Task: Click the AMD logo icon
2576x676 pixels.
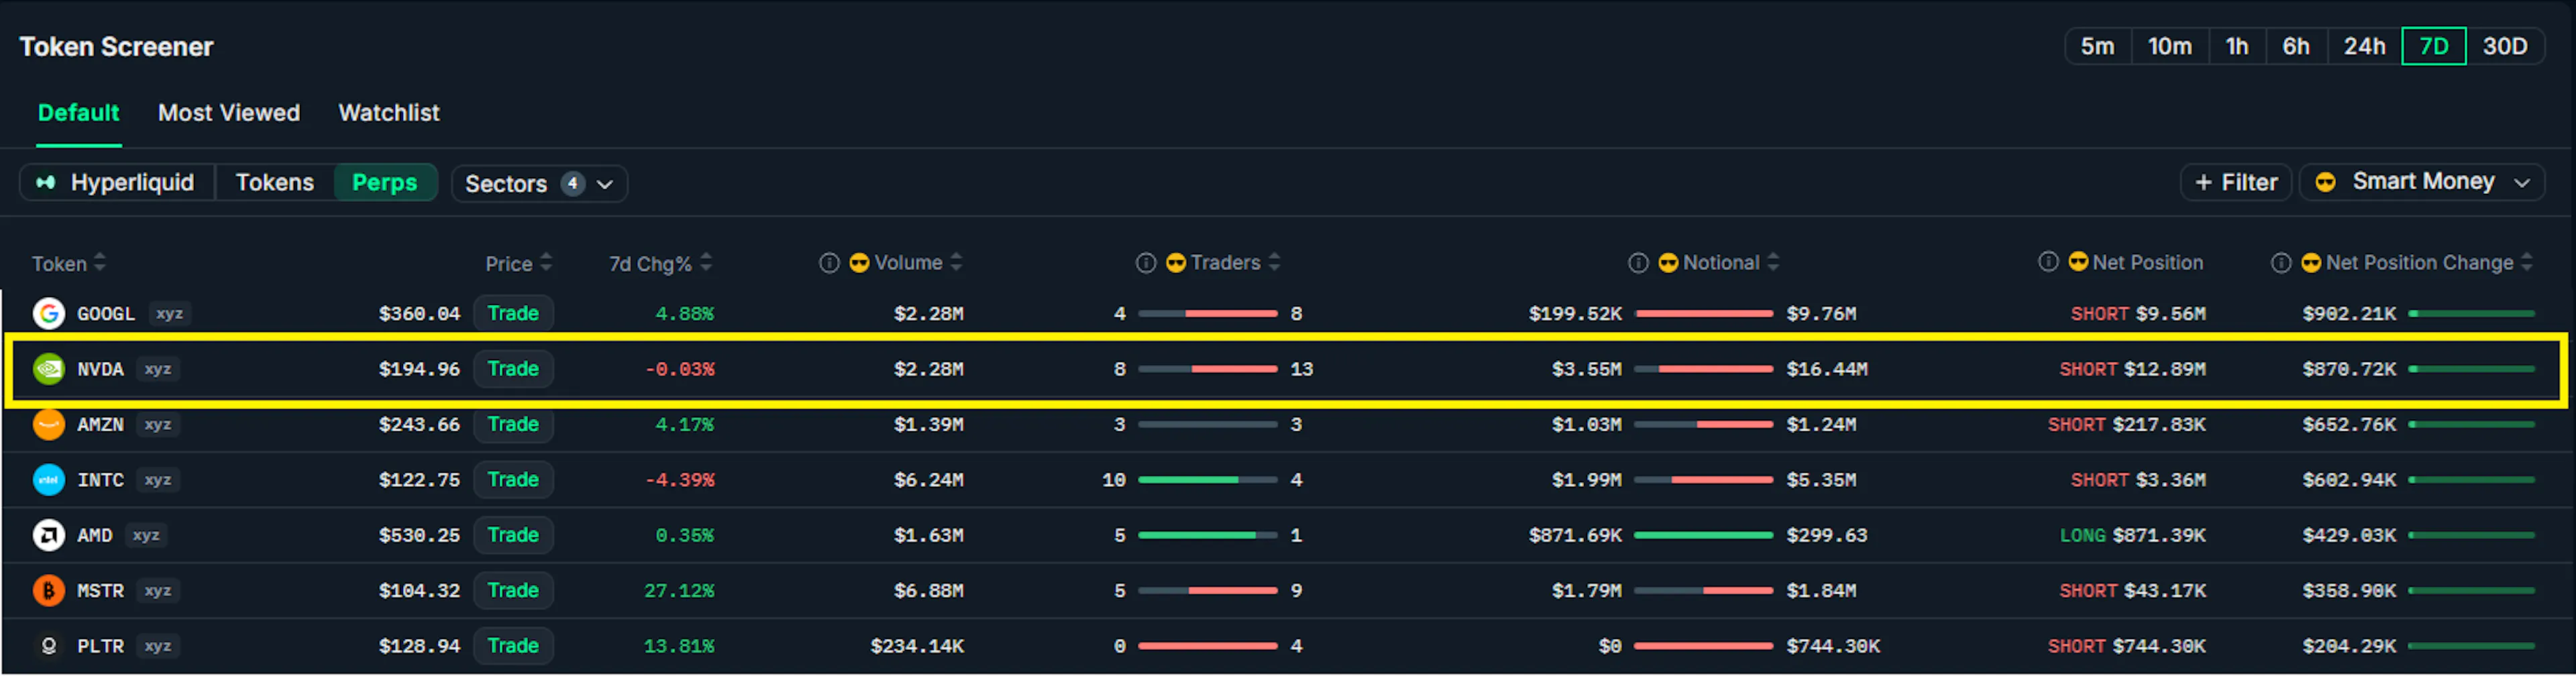Action: (48, 535)
